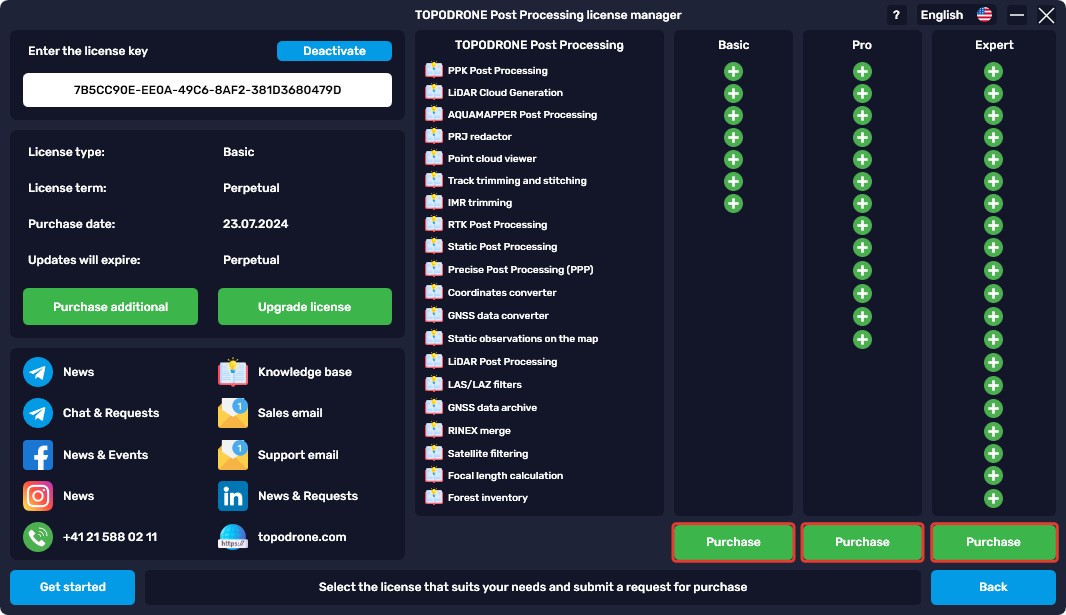Screen dimensions: 1066x615
Task: Open the Telegram News channel icon
Action: 38,372
